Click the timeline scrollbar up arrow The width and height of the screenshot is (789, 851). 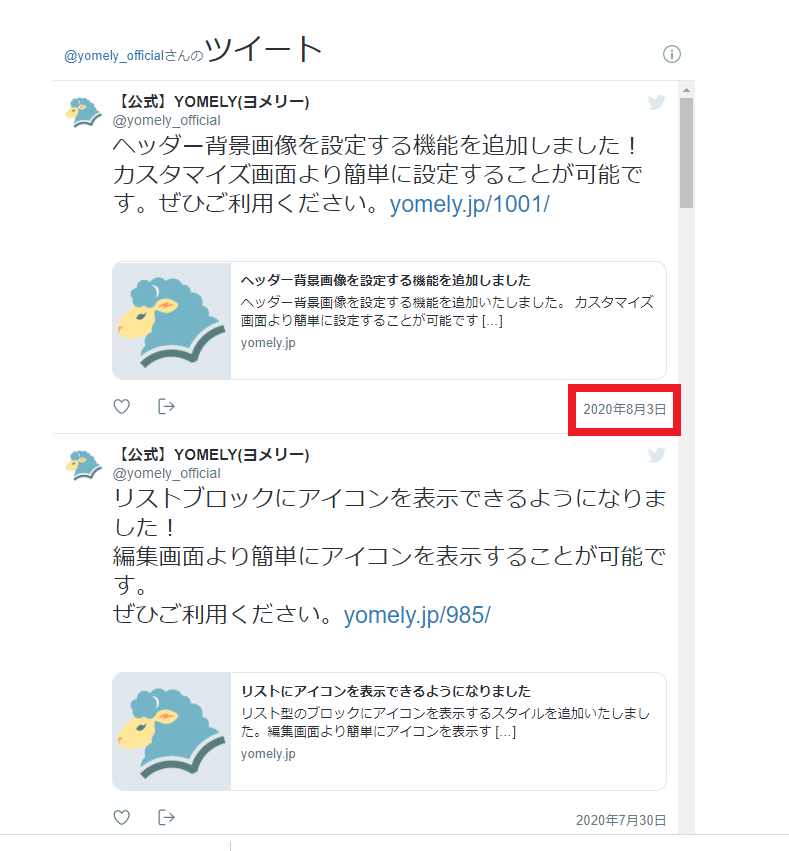pos(686,90)
